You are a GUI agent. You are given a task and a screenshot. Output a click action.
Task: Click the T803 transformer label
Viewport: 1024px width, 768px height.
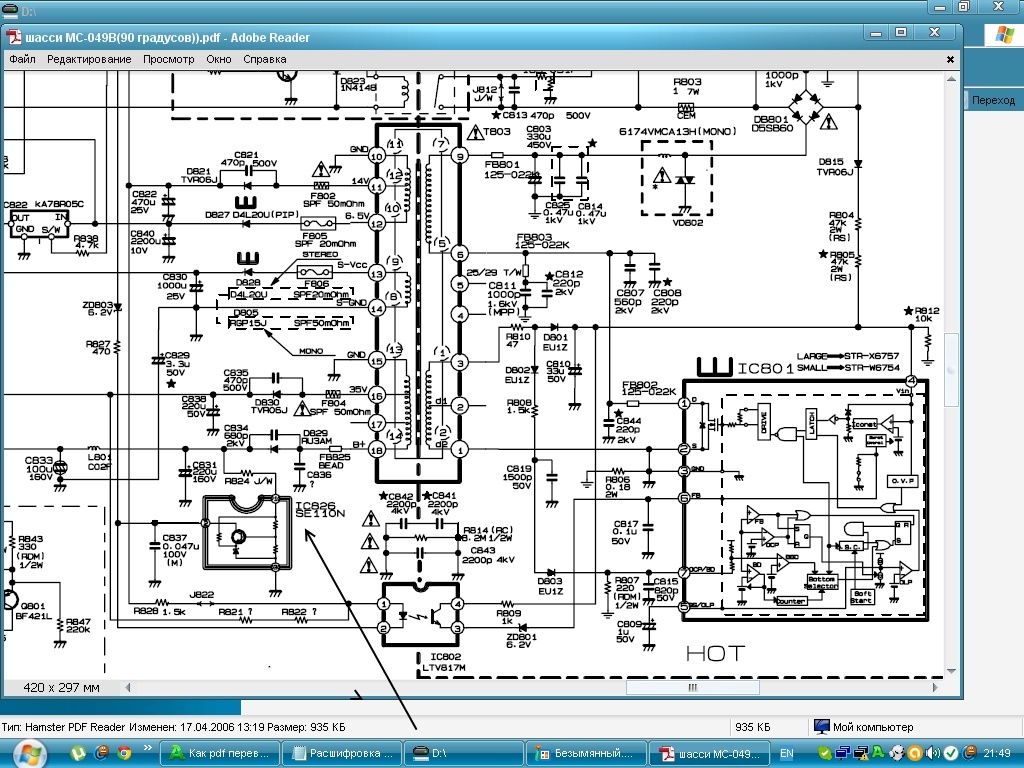click(x=496, y=132)
